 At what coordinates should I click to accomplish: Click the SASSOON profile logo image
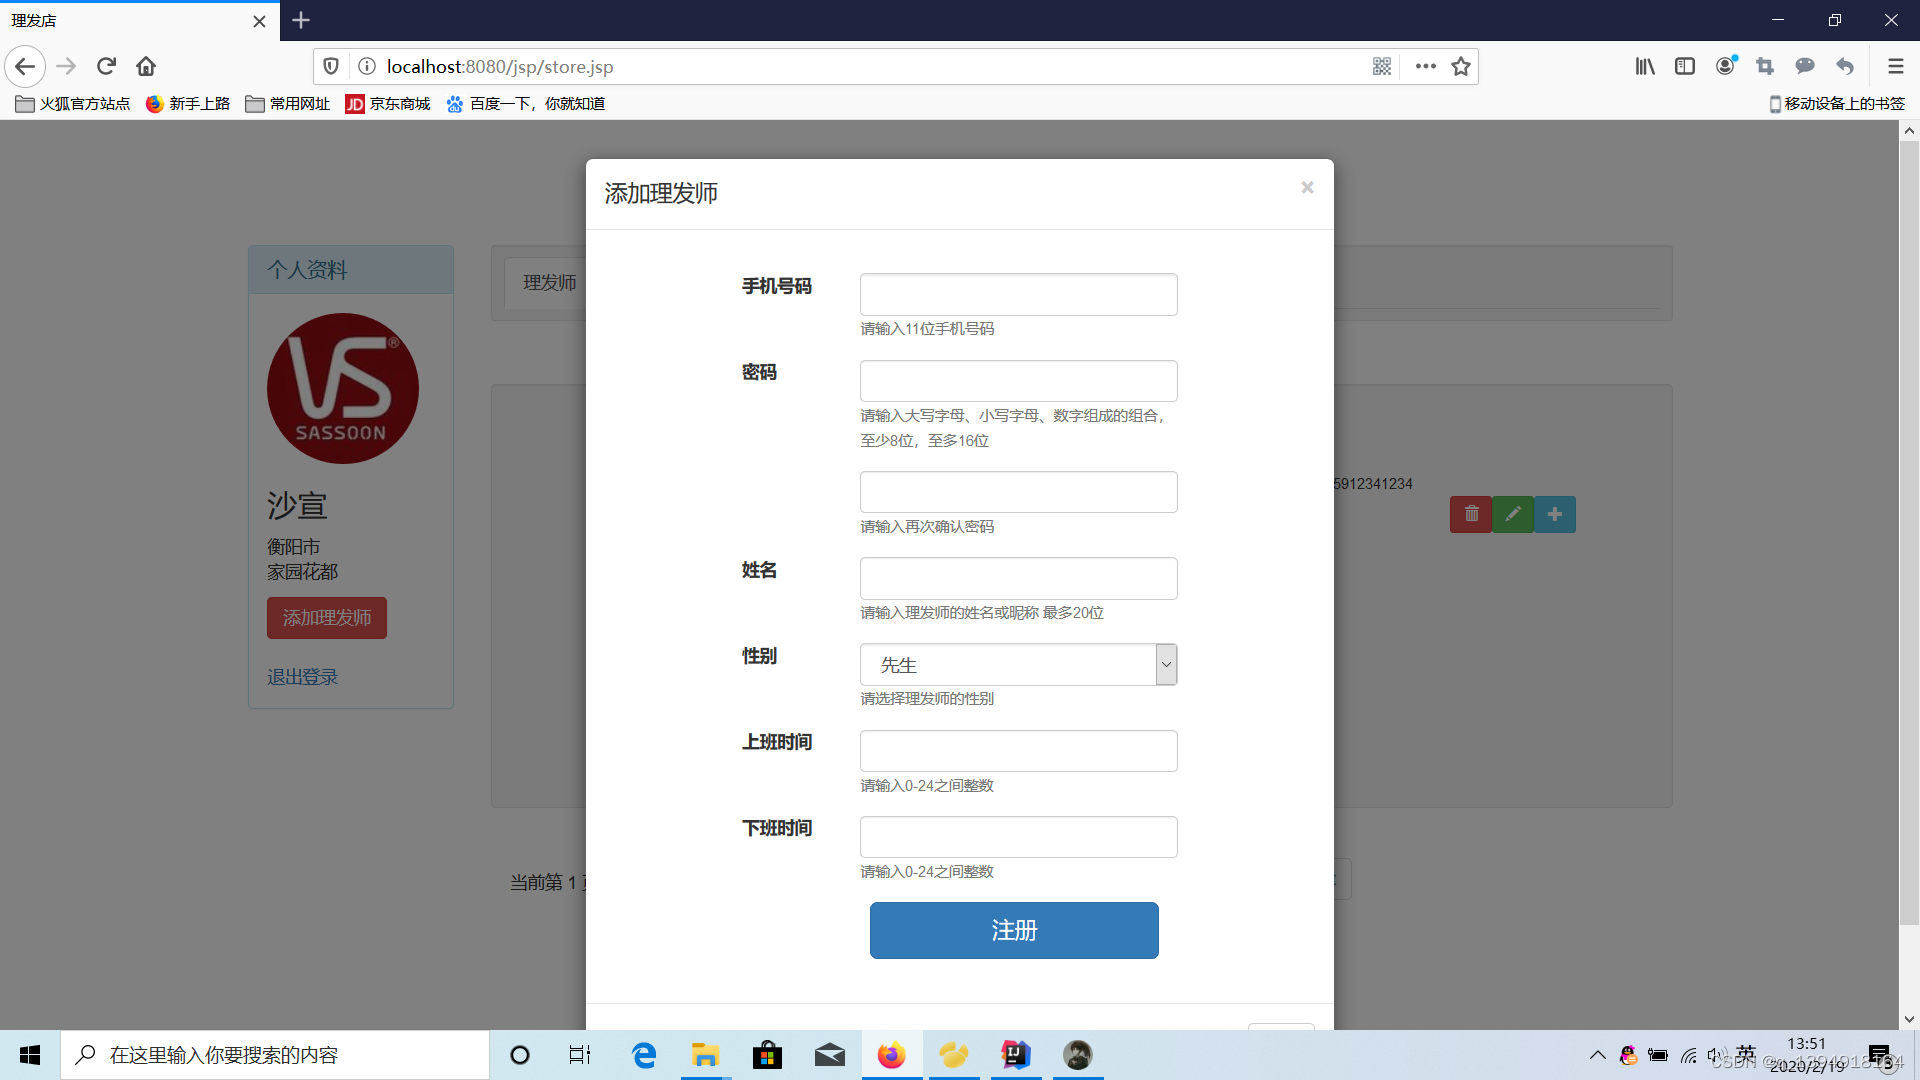[343, 388]
